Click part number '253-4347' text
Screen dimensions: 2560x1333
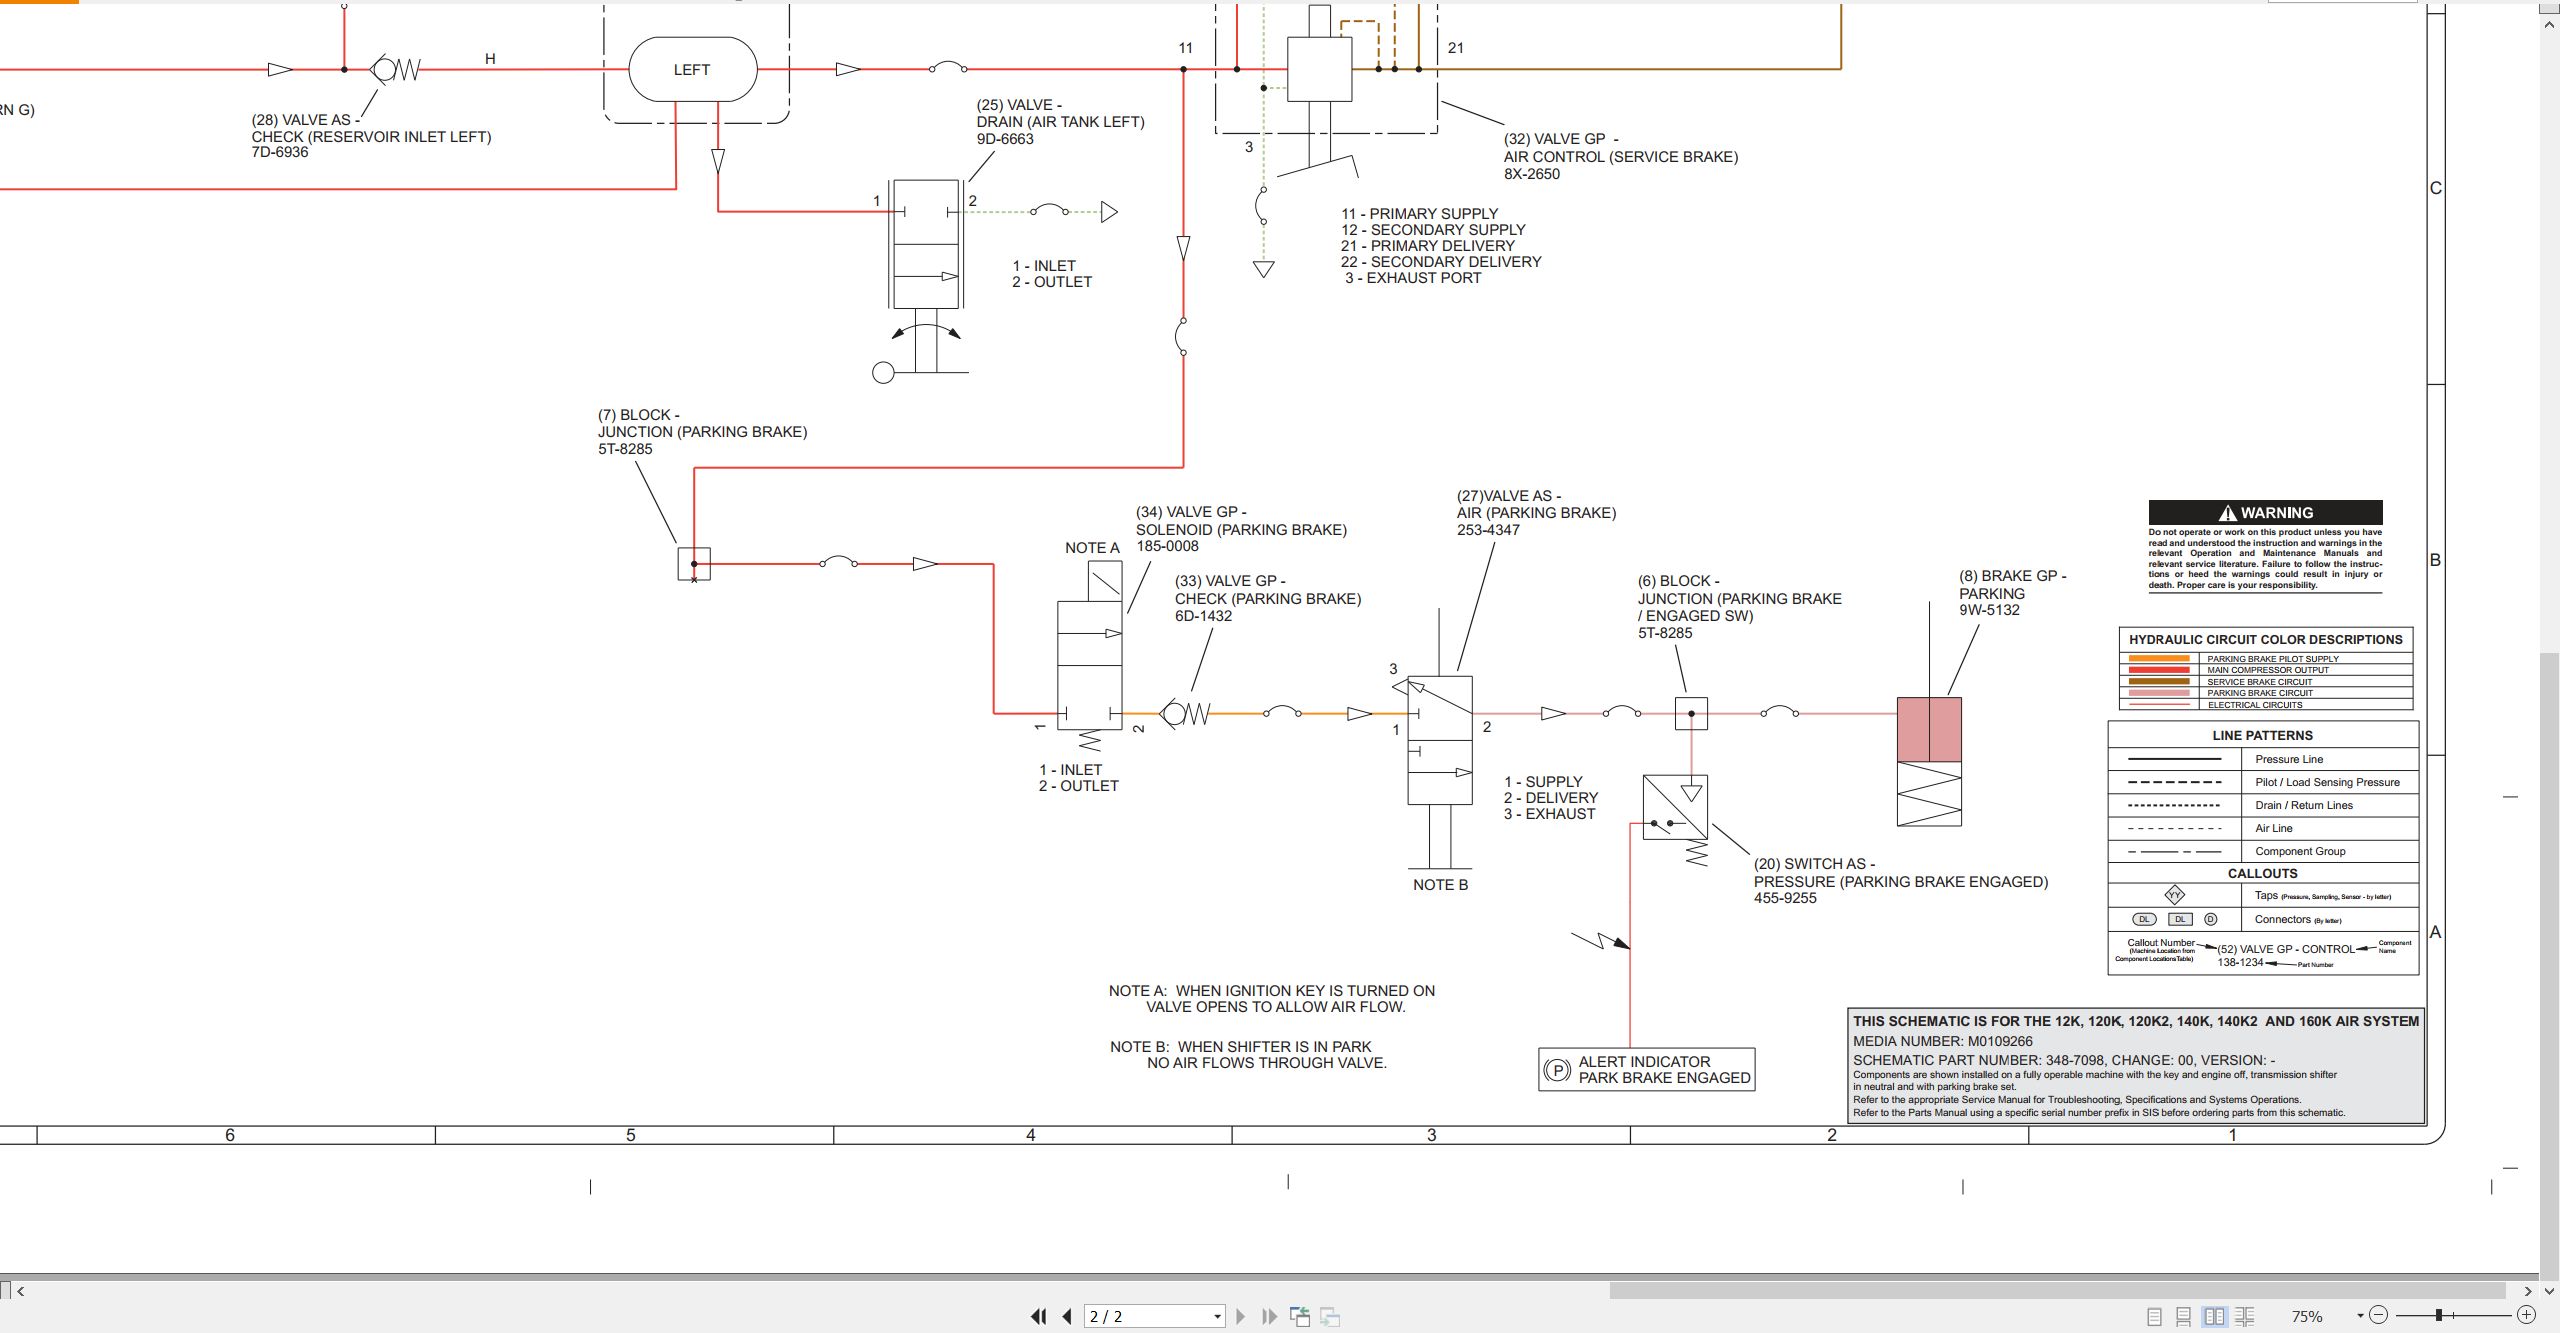(x=1488, y=530)
